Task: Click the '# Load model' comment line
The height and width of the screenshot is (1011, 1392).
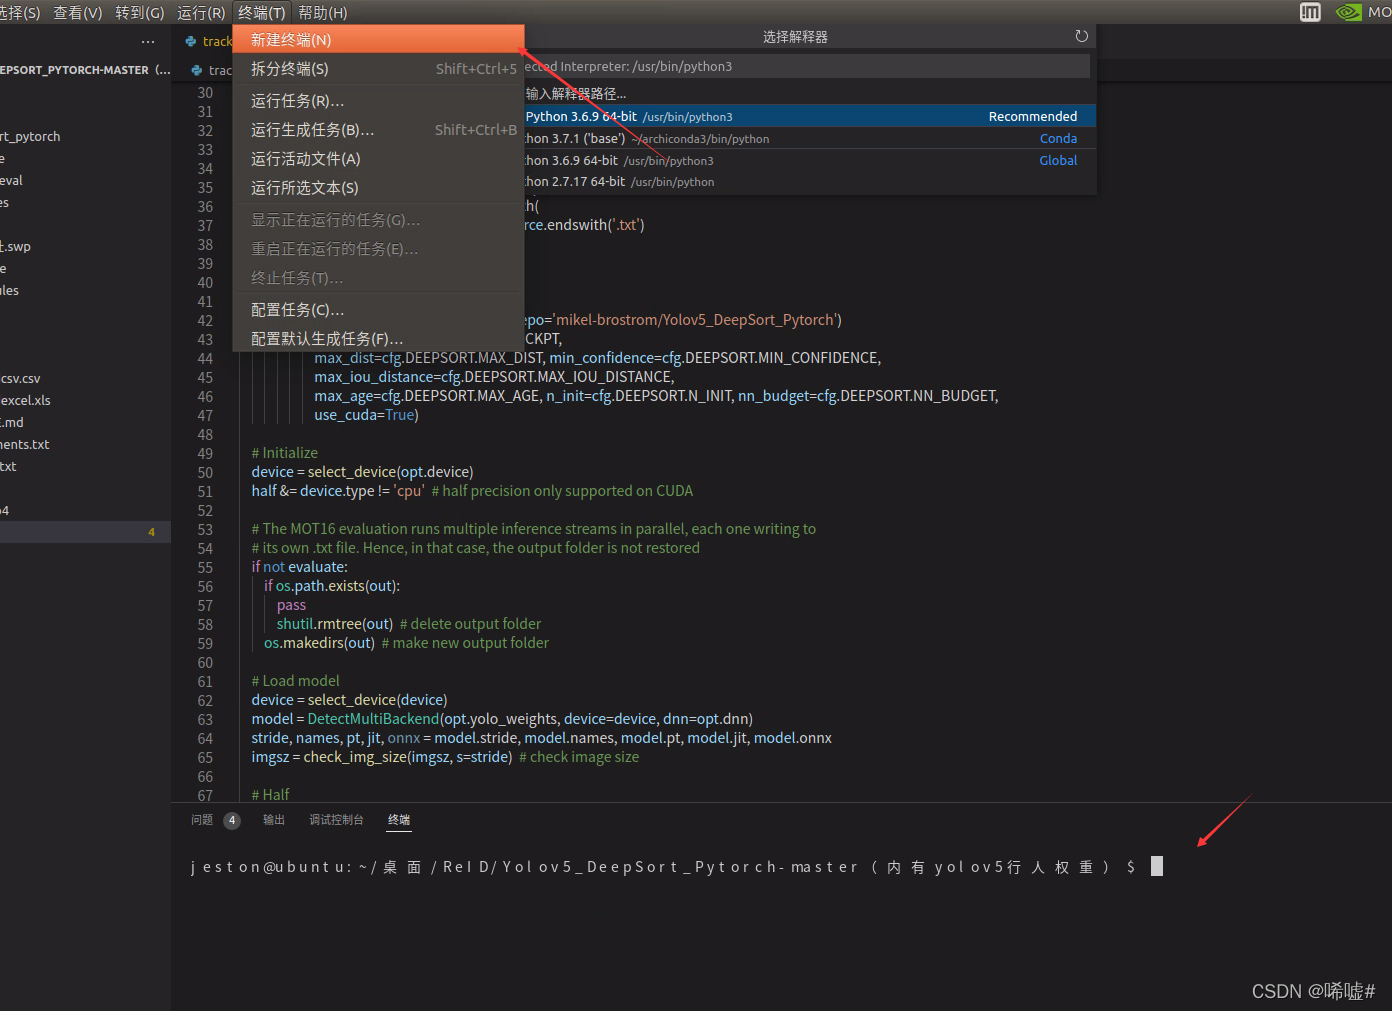Action: pyautogui.click(x=295, y=681)
